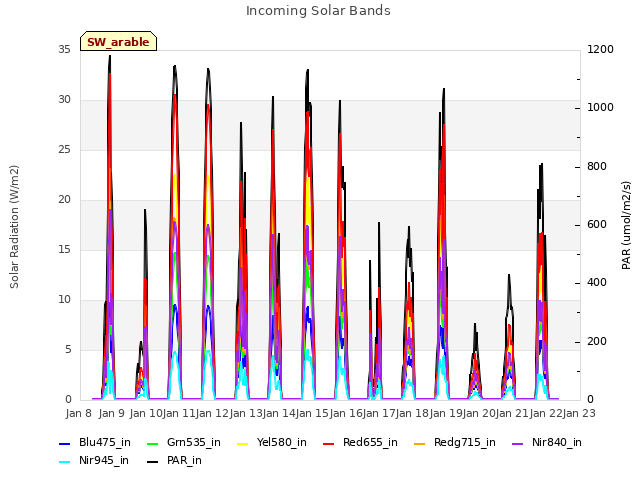Click the Redg715_in legend label
The width and height of the screenshot is (640, 480).
tap(464, 442)
